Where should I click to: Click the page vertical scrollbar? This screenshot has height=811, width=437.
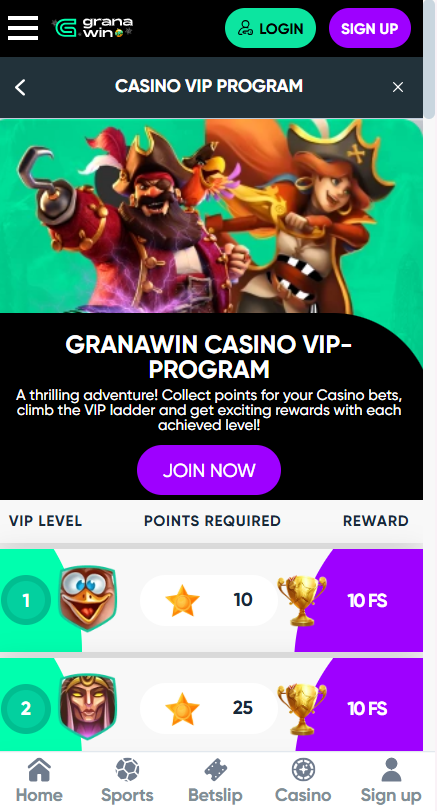coord(430,59)
